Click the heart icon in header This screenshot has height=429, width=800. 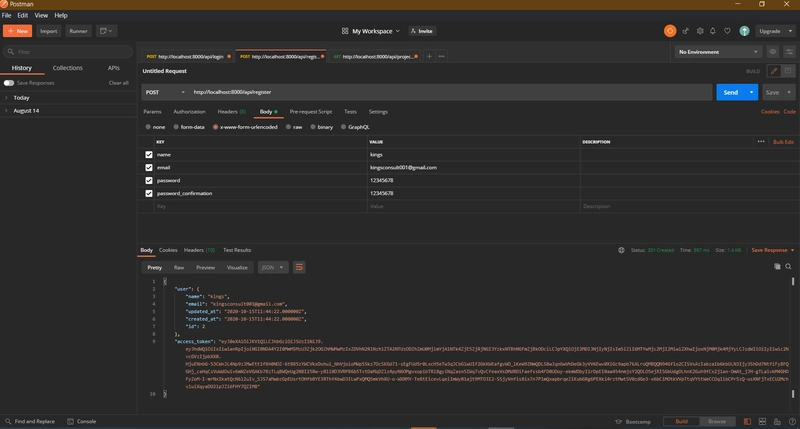coord(728,31)
